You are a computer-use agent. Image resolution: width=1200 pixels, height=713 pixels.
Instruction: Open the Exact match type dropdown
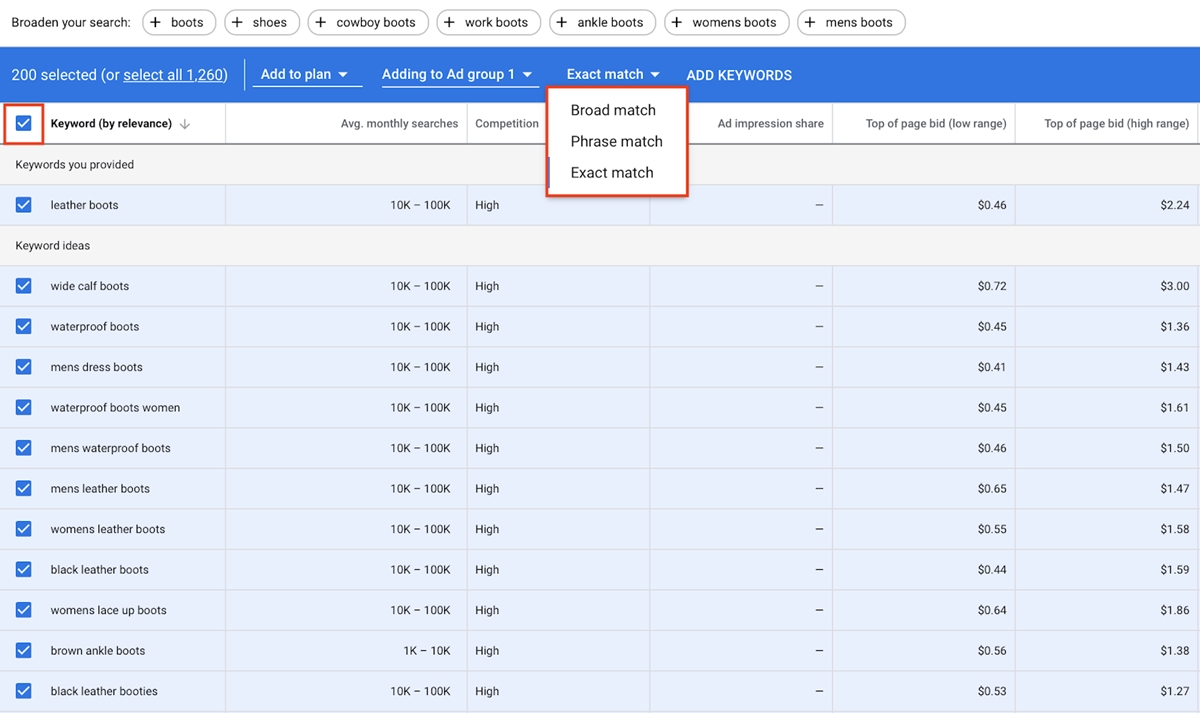point(613,75)
